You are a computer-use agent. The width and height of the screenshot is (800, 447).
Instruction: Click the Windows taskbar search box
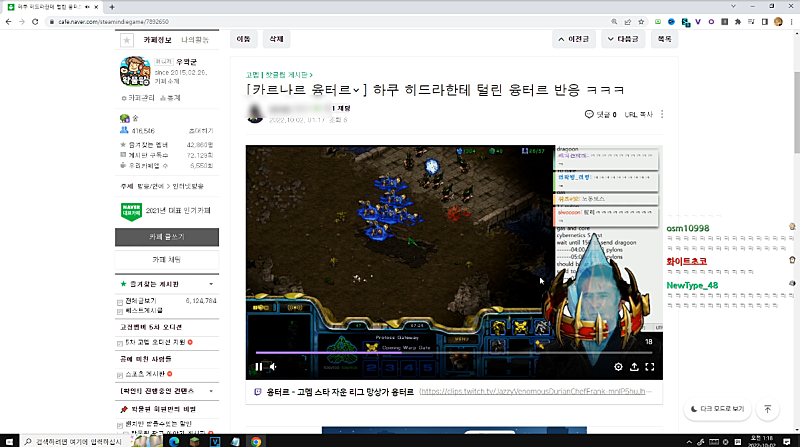click(x=76, y=441)
